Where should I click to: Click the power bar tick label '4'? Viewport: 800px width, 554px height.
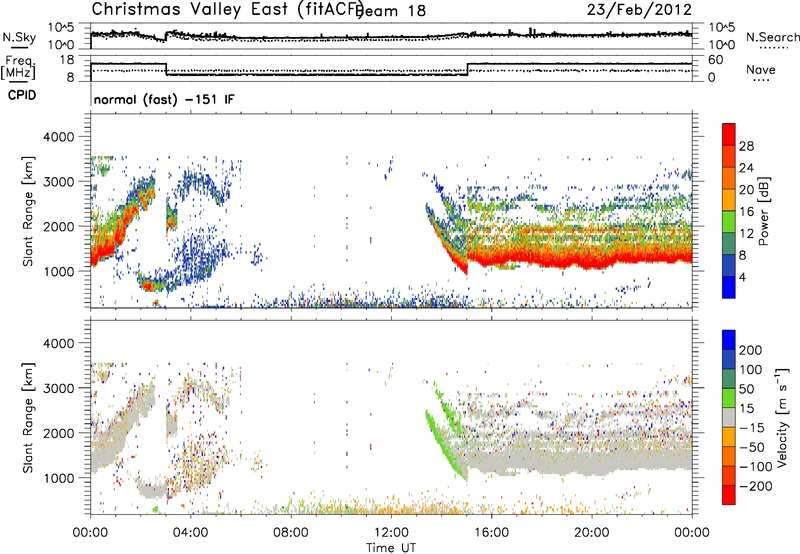tap(742, 277)
